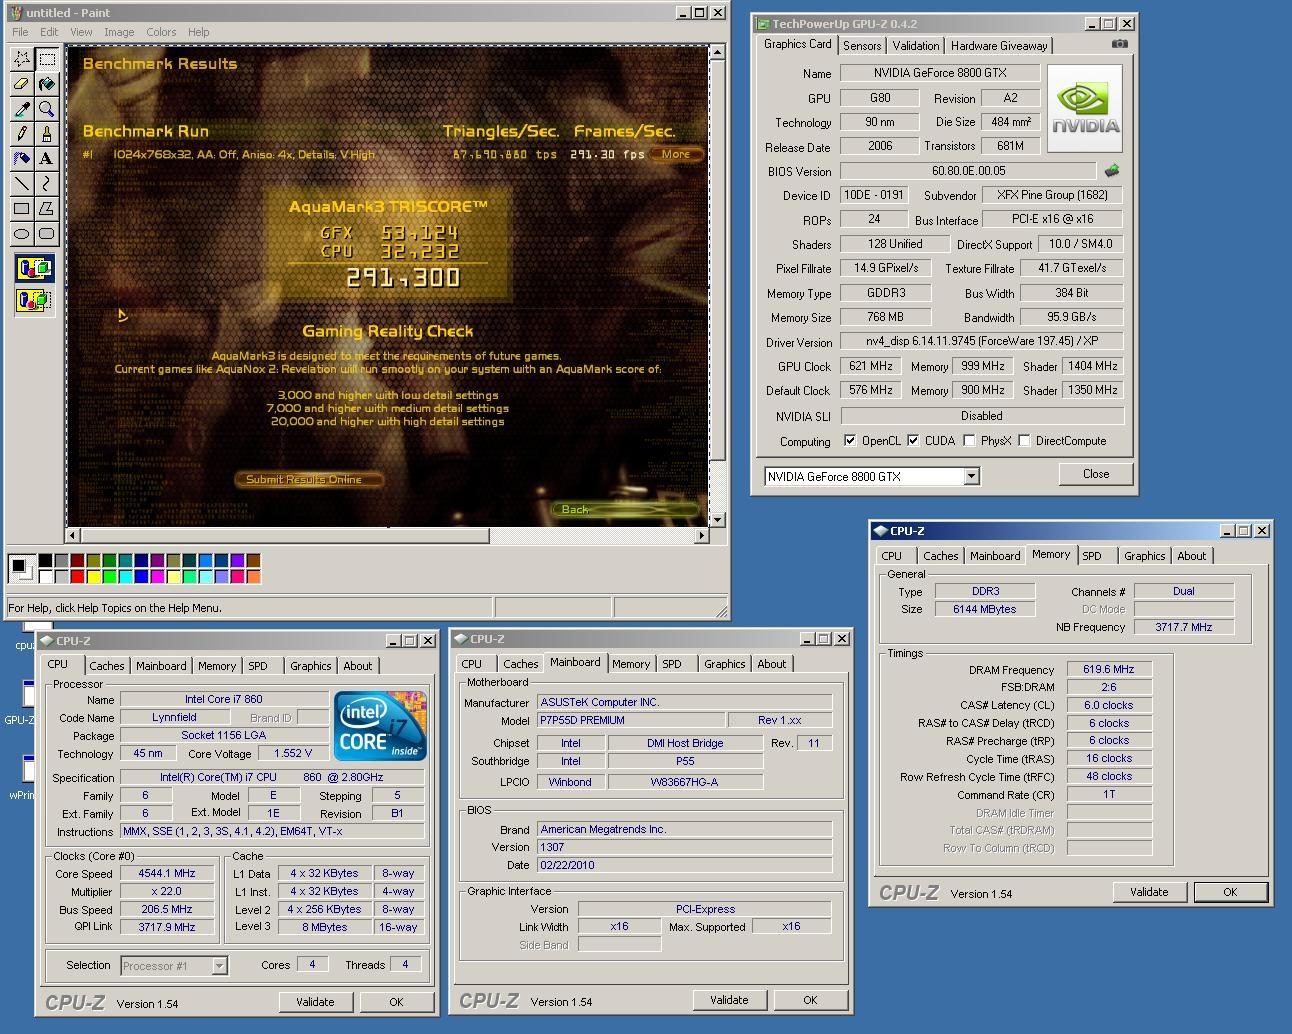Switch to Validation tab in GPU-Z
The width and height of the screenshot is (1292, 1034).
[916, 45]
